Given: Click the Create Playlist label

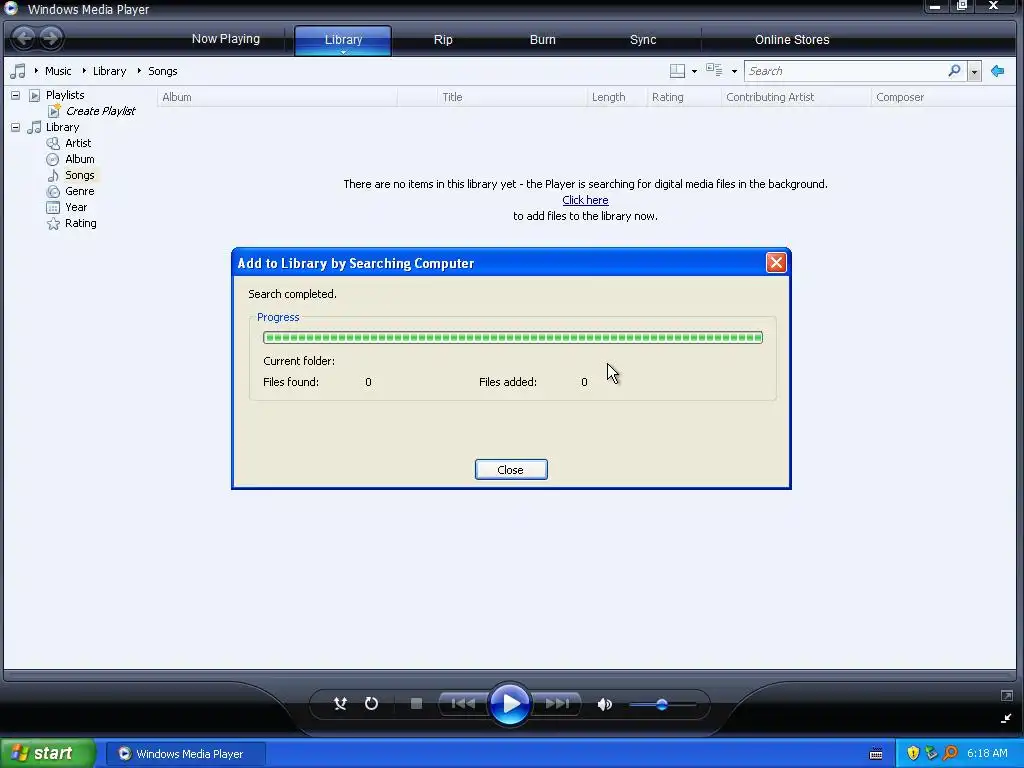Looking at the screenshot, I should coord(101,111).
